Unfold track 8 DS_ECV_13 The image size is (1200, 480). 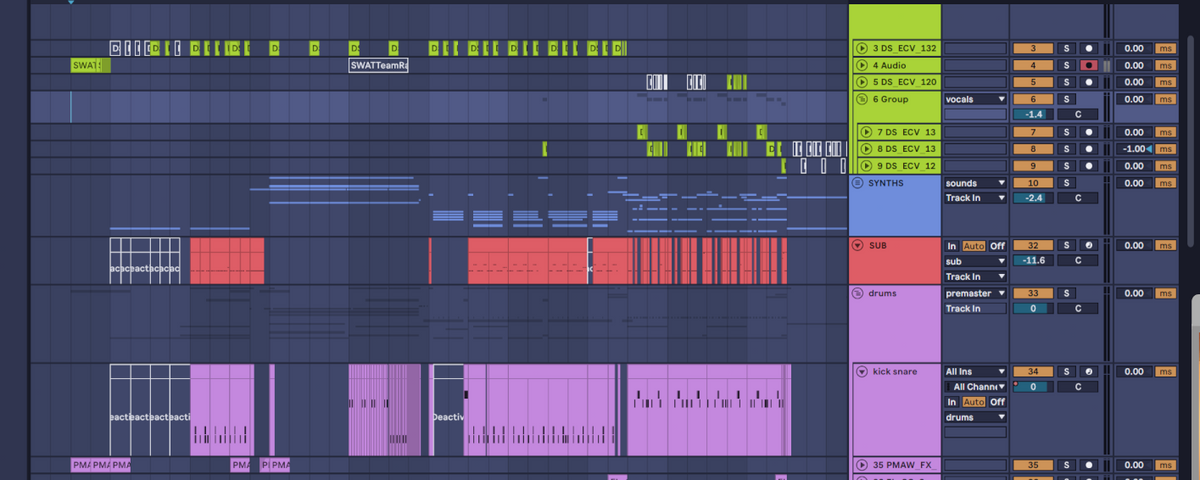(x=867, y=149)
